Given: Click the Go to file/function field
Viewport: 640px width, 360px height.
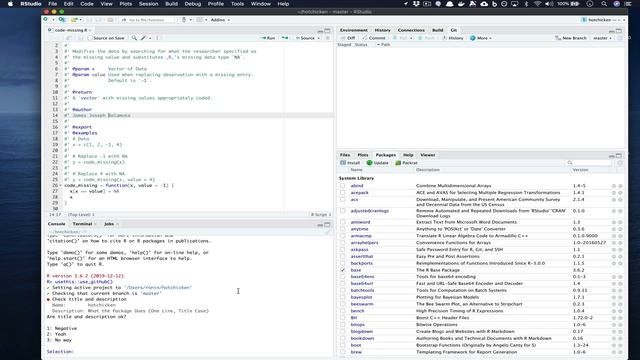Looking at the screenshot, I should click(149, 20).
